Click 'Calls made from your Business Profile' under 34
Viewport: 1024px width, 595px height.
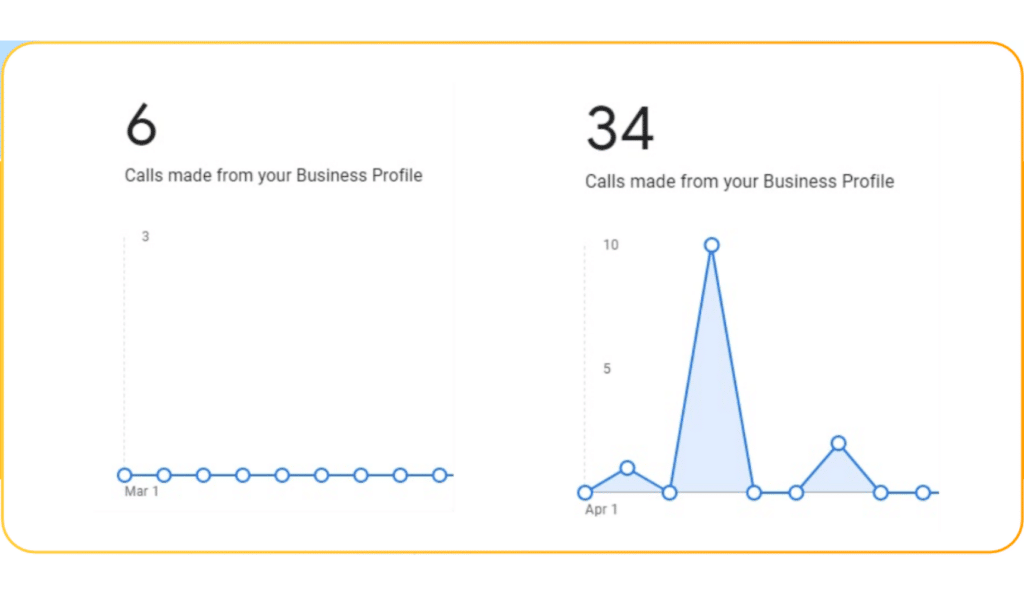click(x=739, y=182)
